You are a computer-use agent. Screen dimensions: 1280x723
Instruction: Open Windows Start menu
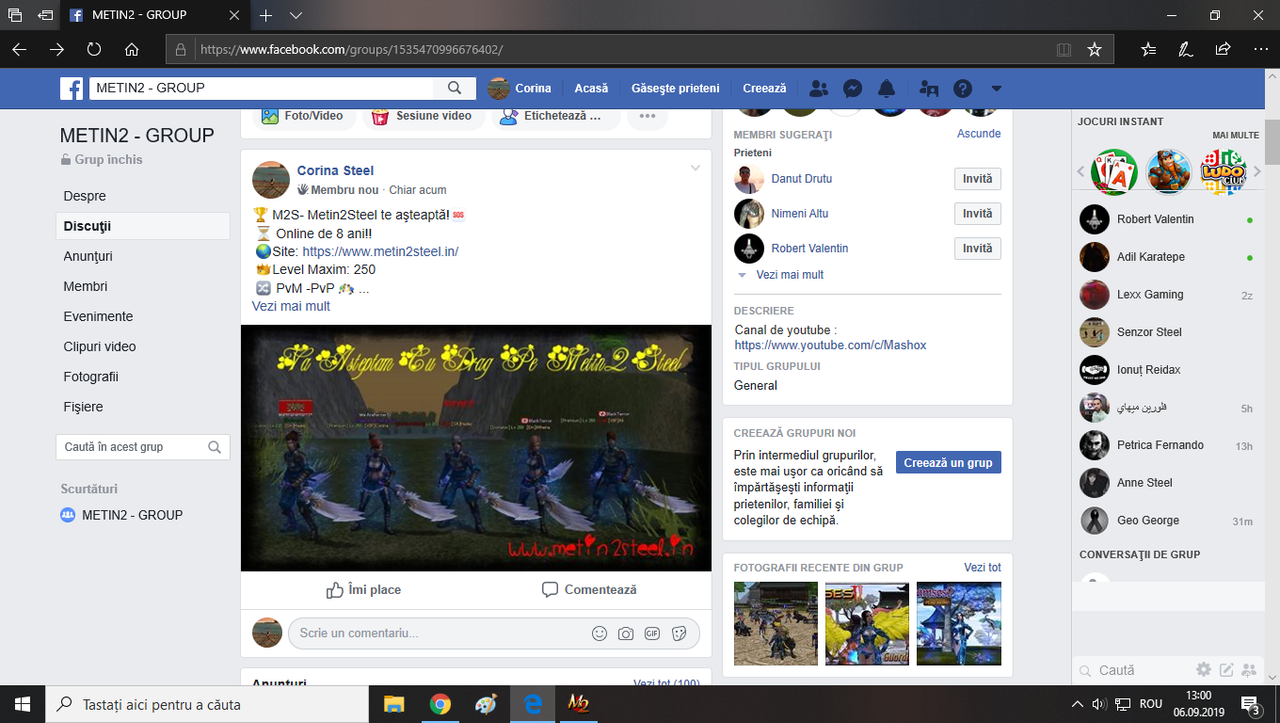[22, 704]
